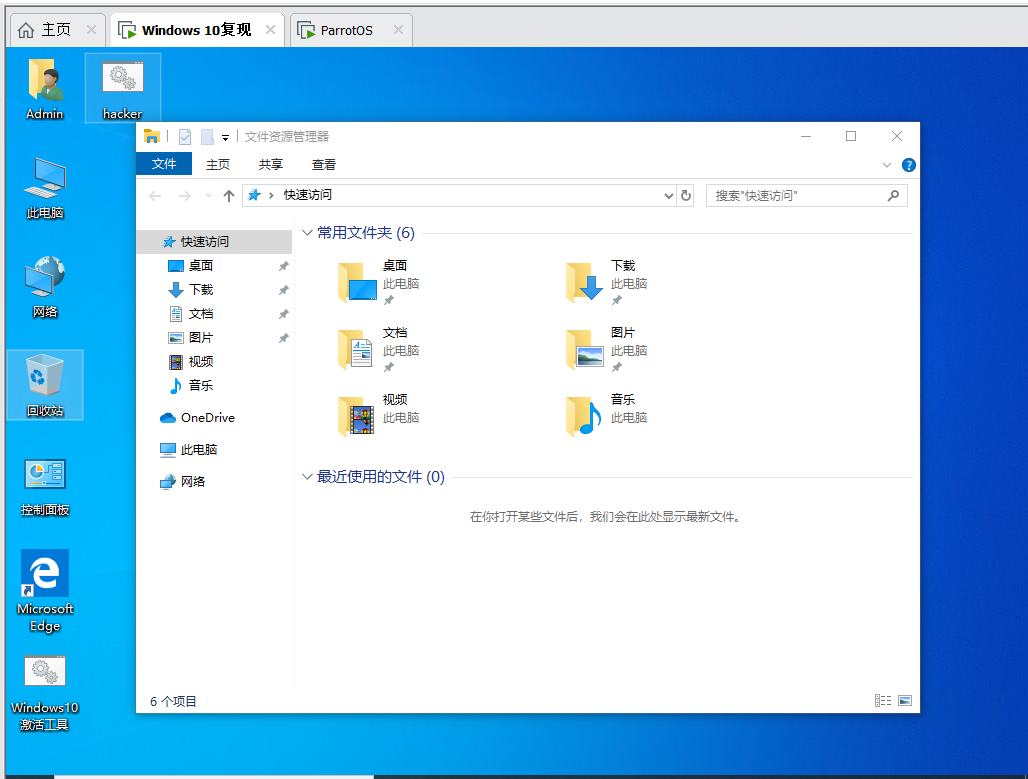Click the Up one level arrow
This screenshot has height=779, width=1028.
tap(228, 195)
